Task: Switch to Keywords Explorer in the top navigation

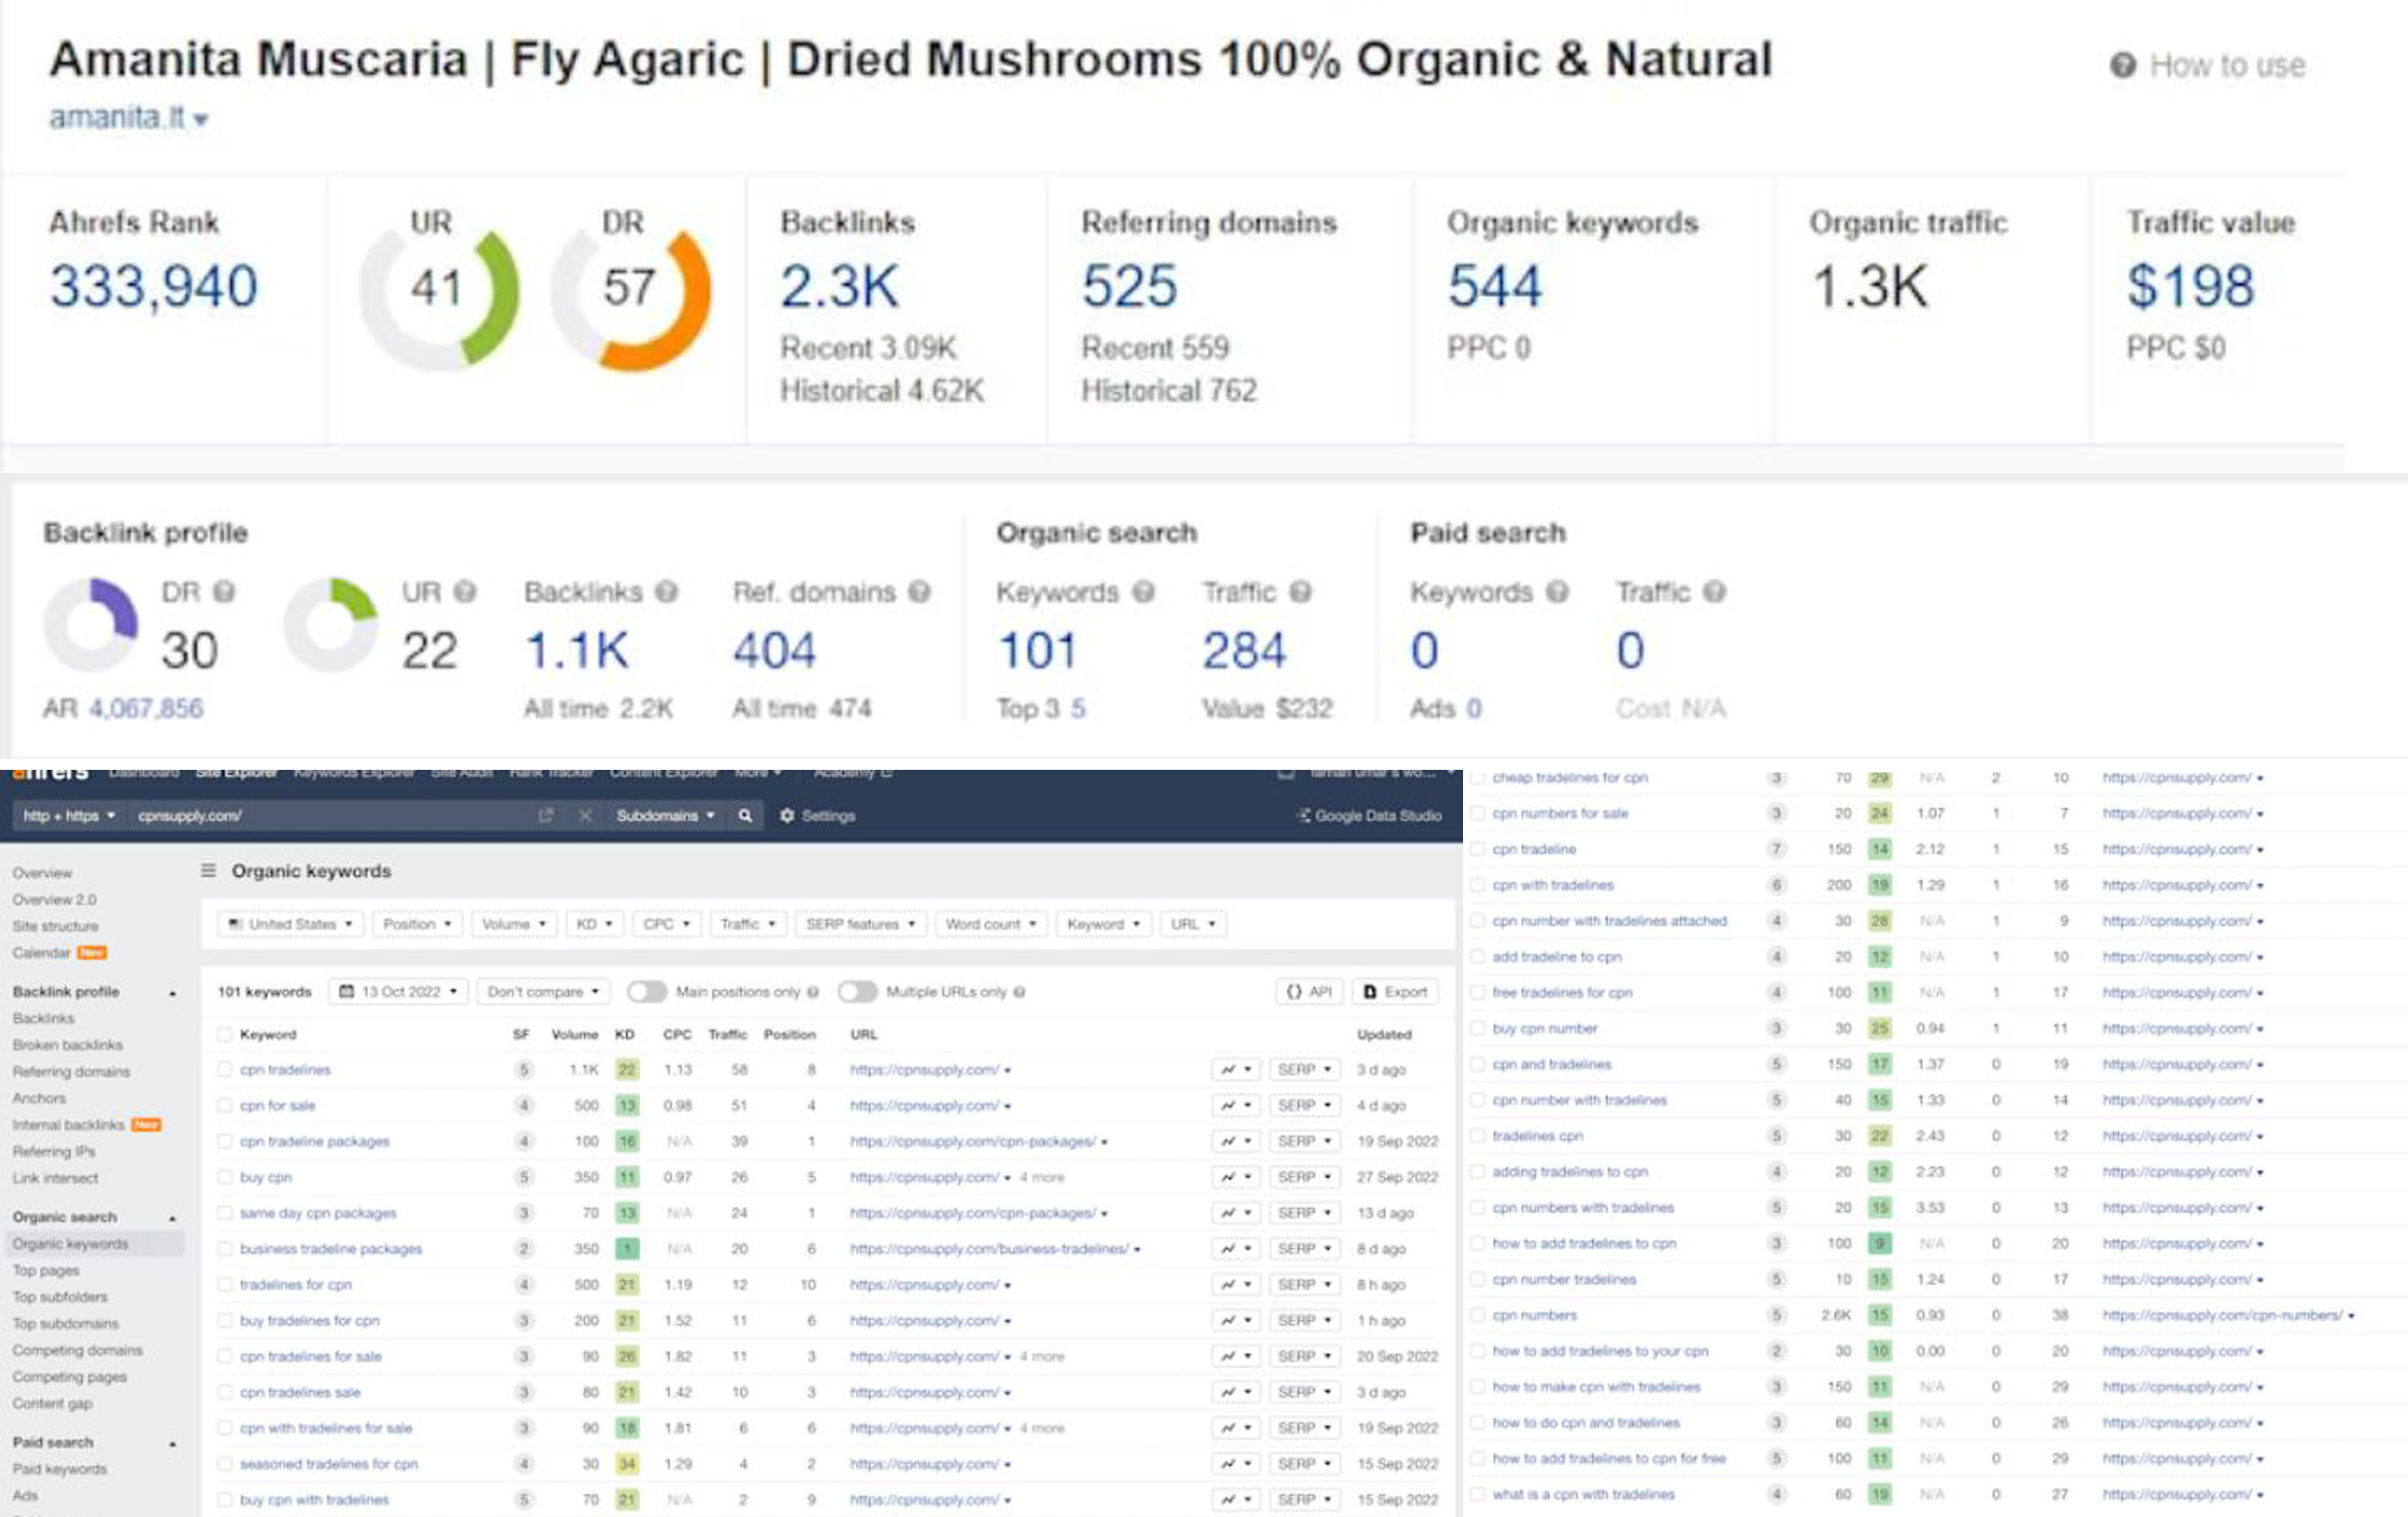Action: point(355,772)
